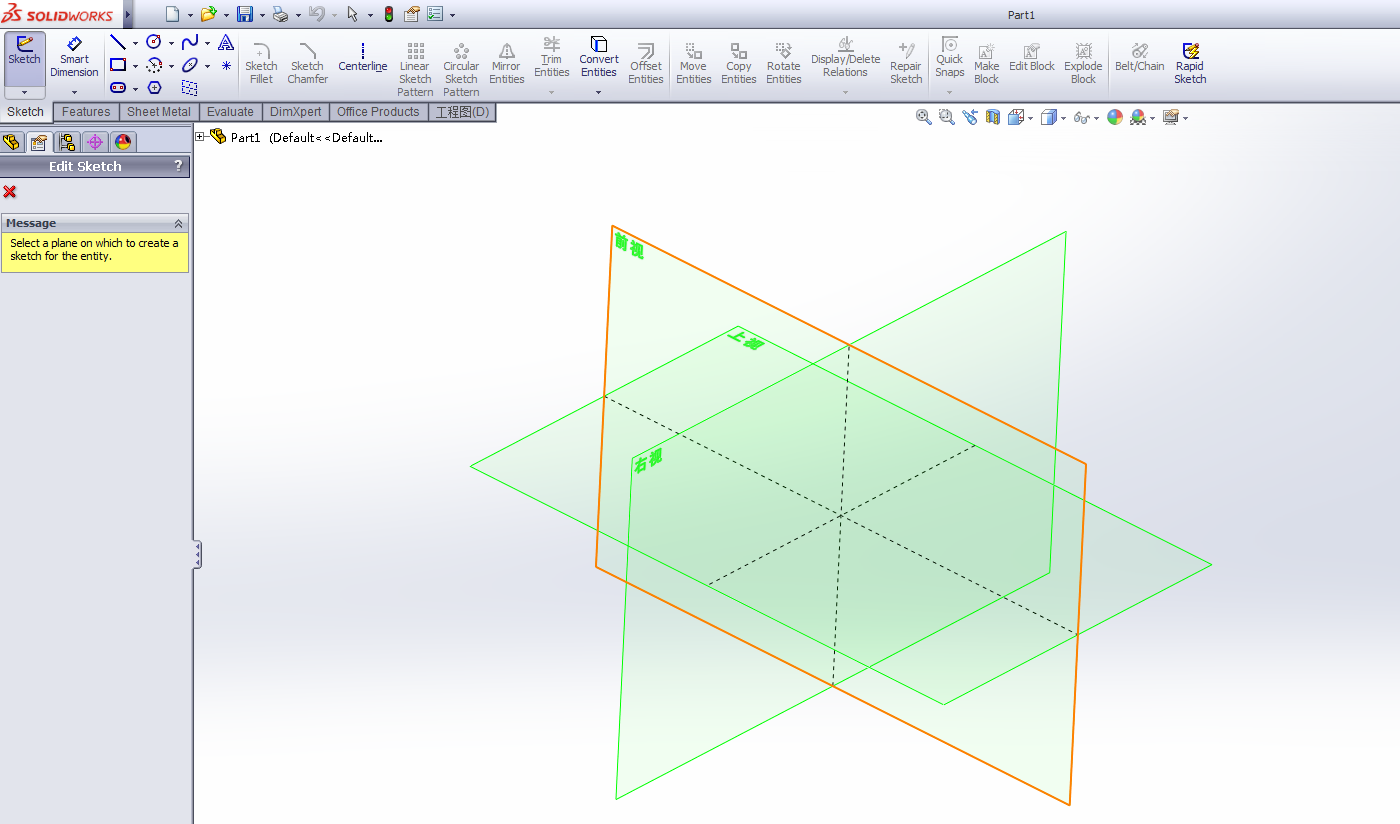Open the Sketch button dropdown arrow

pos(24,93)
